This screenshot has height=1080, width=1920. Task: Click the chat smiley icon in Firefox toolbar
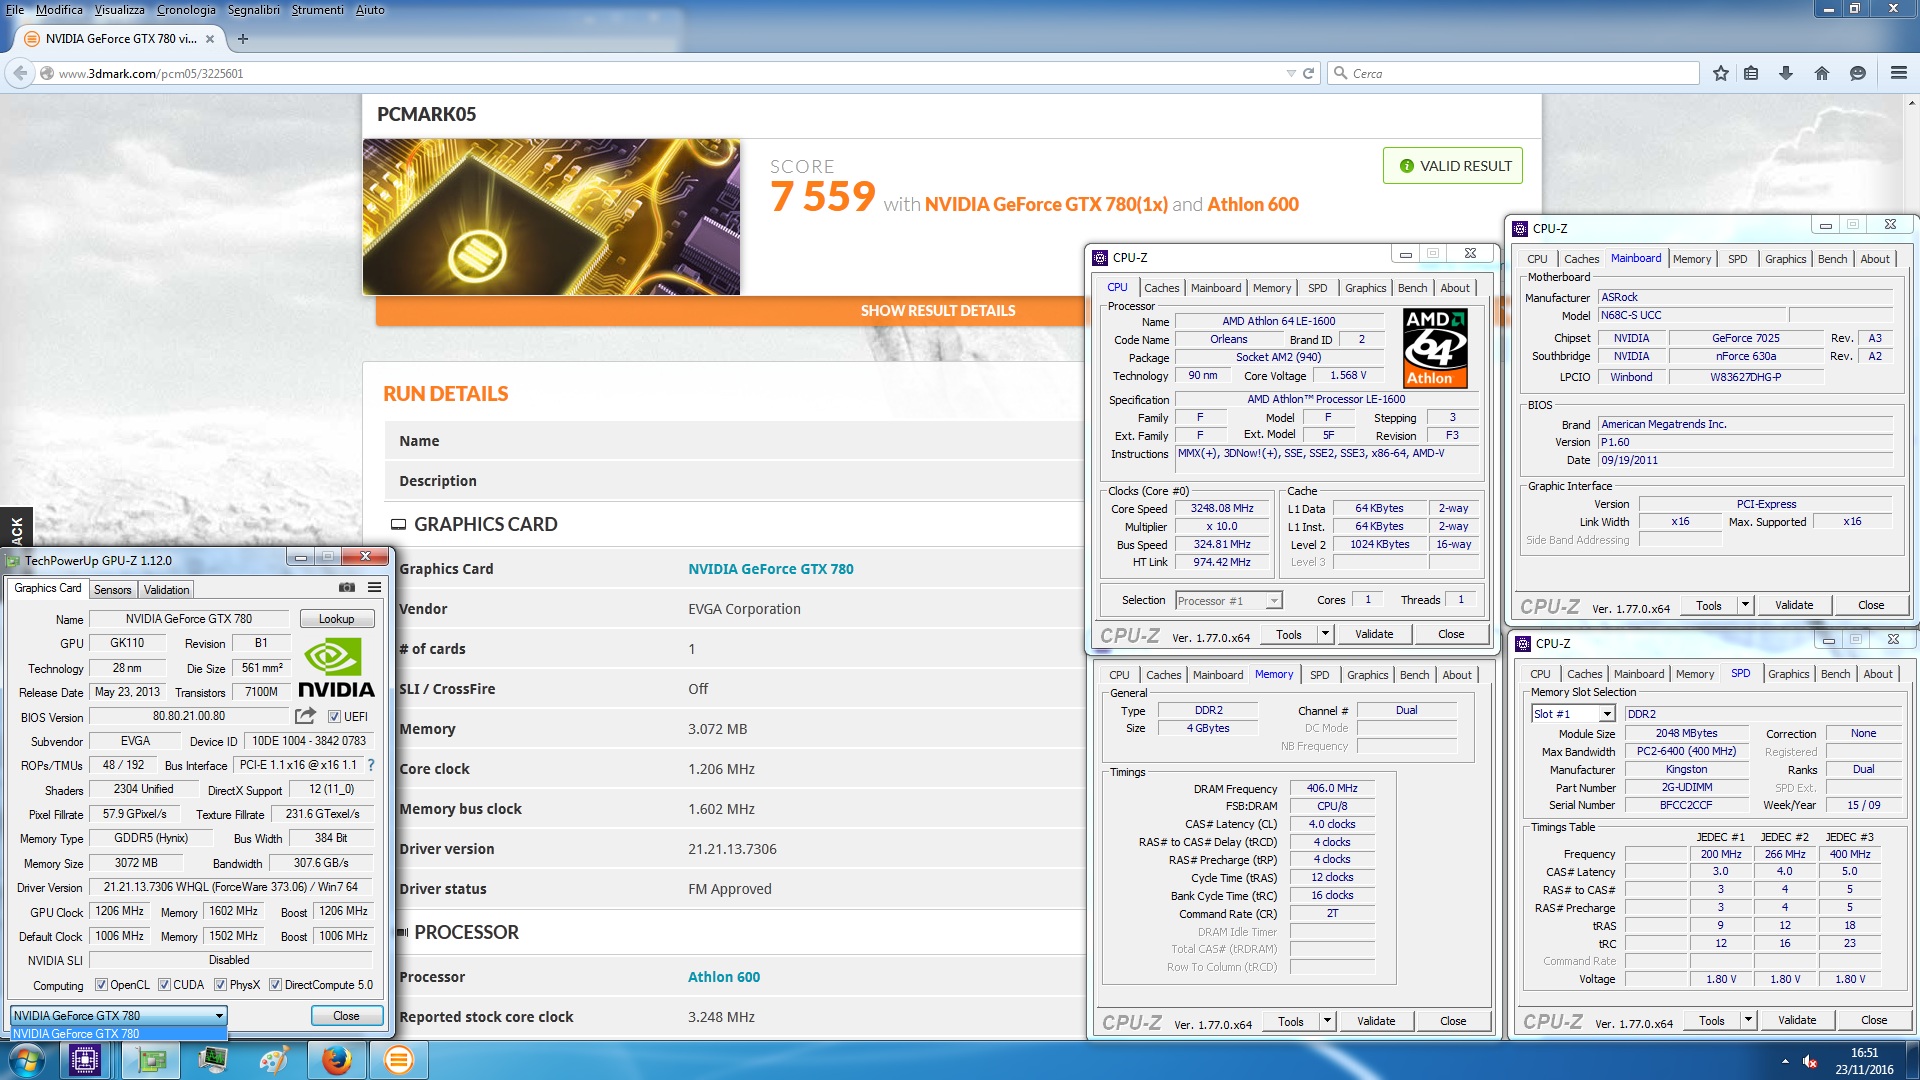click(x=1858, y=73)
